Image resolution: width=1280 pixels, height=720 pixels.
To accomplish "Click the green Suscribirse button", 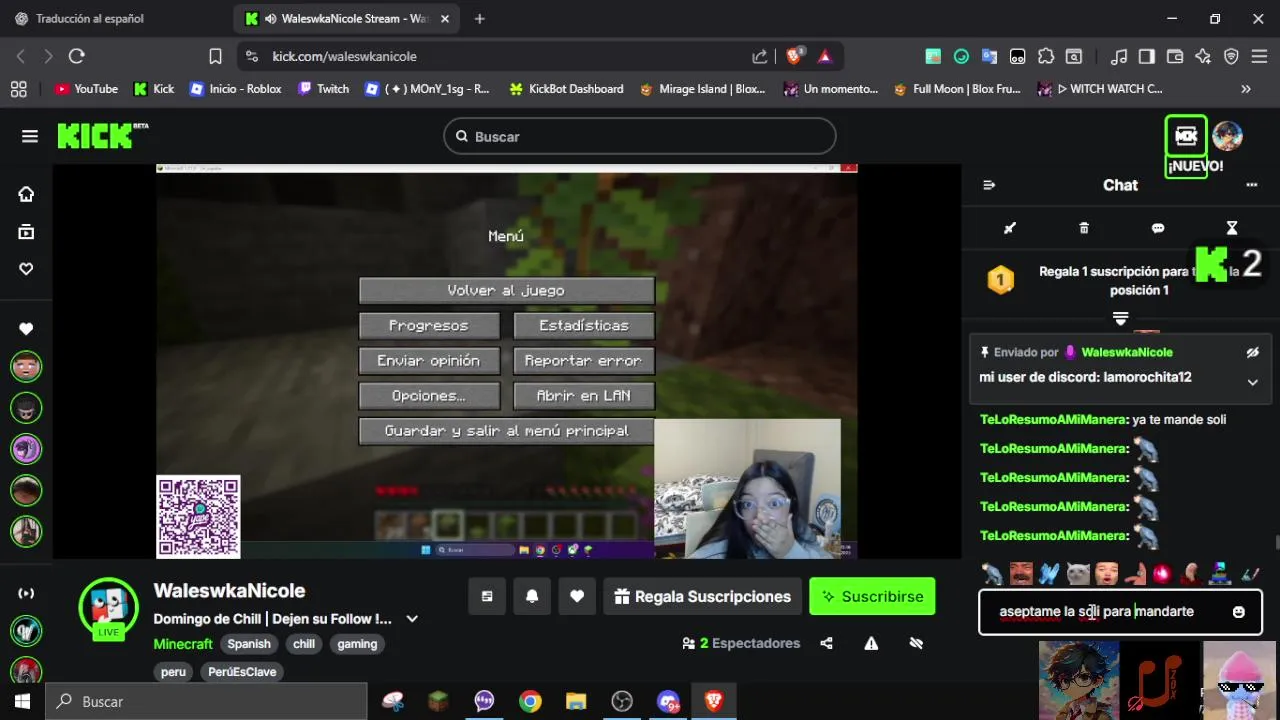I will click(872, 597).
